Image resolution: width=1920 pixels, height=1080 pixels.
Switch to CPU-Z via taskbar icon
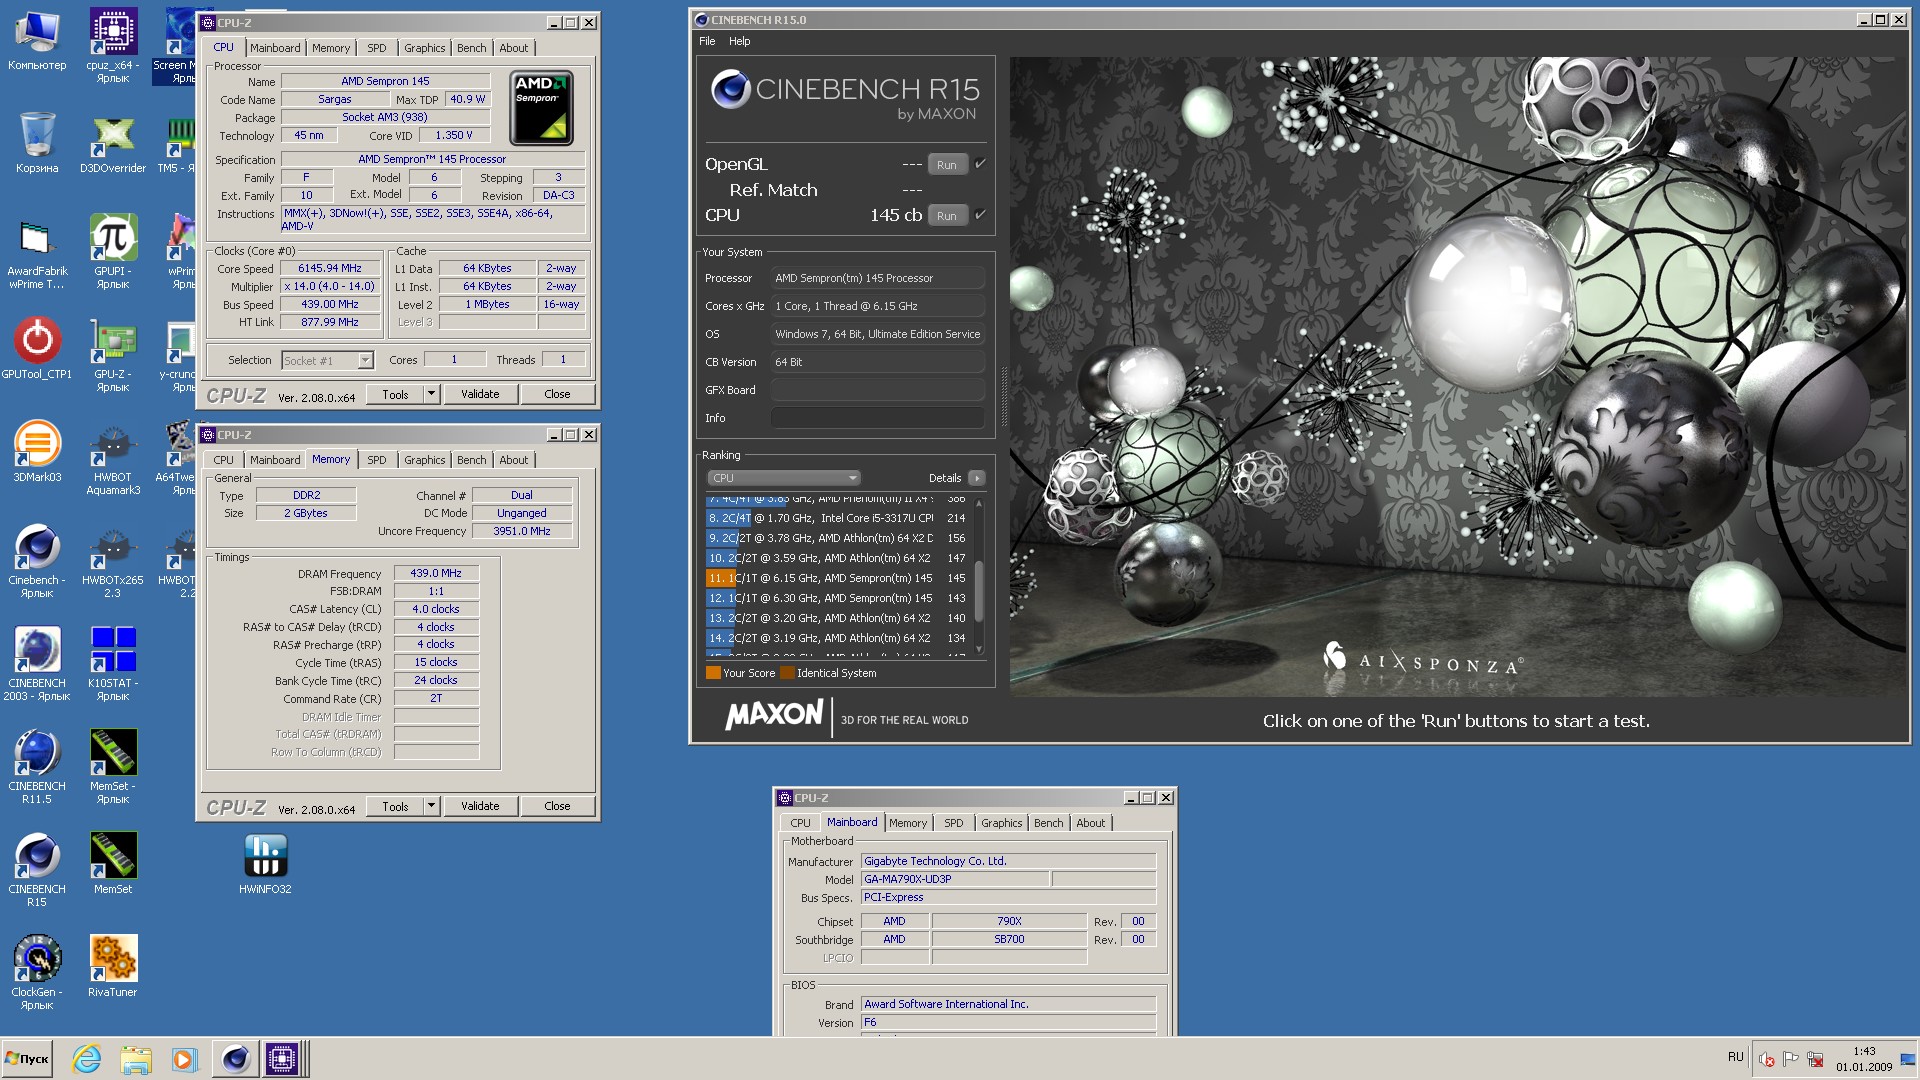[282, 1058]
